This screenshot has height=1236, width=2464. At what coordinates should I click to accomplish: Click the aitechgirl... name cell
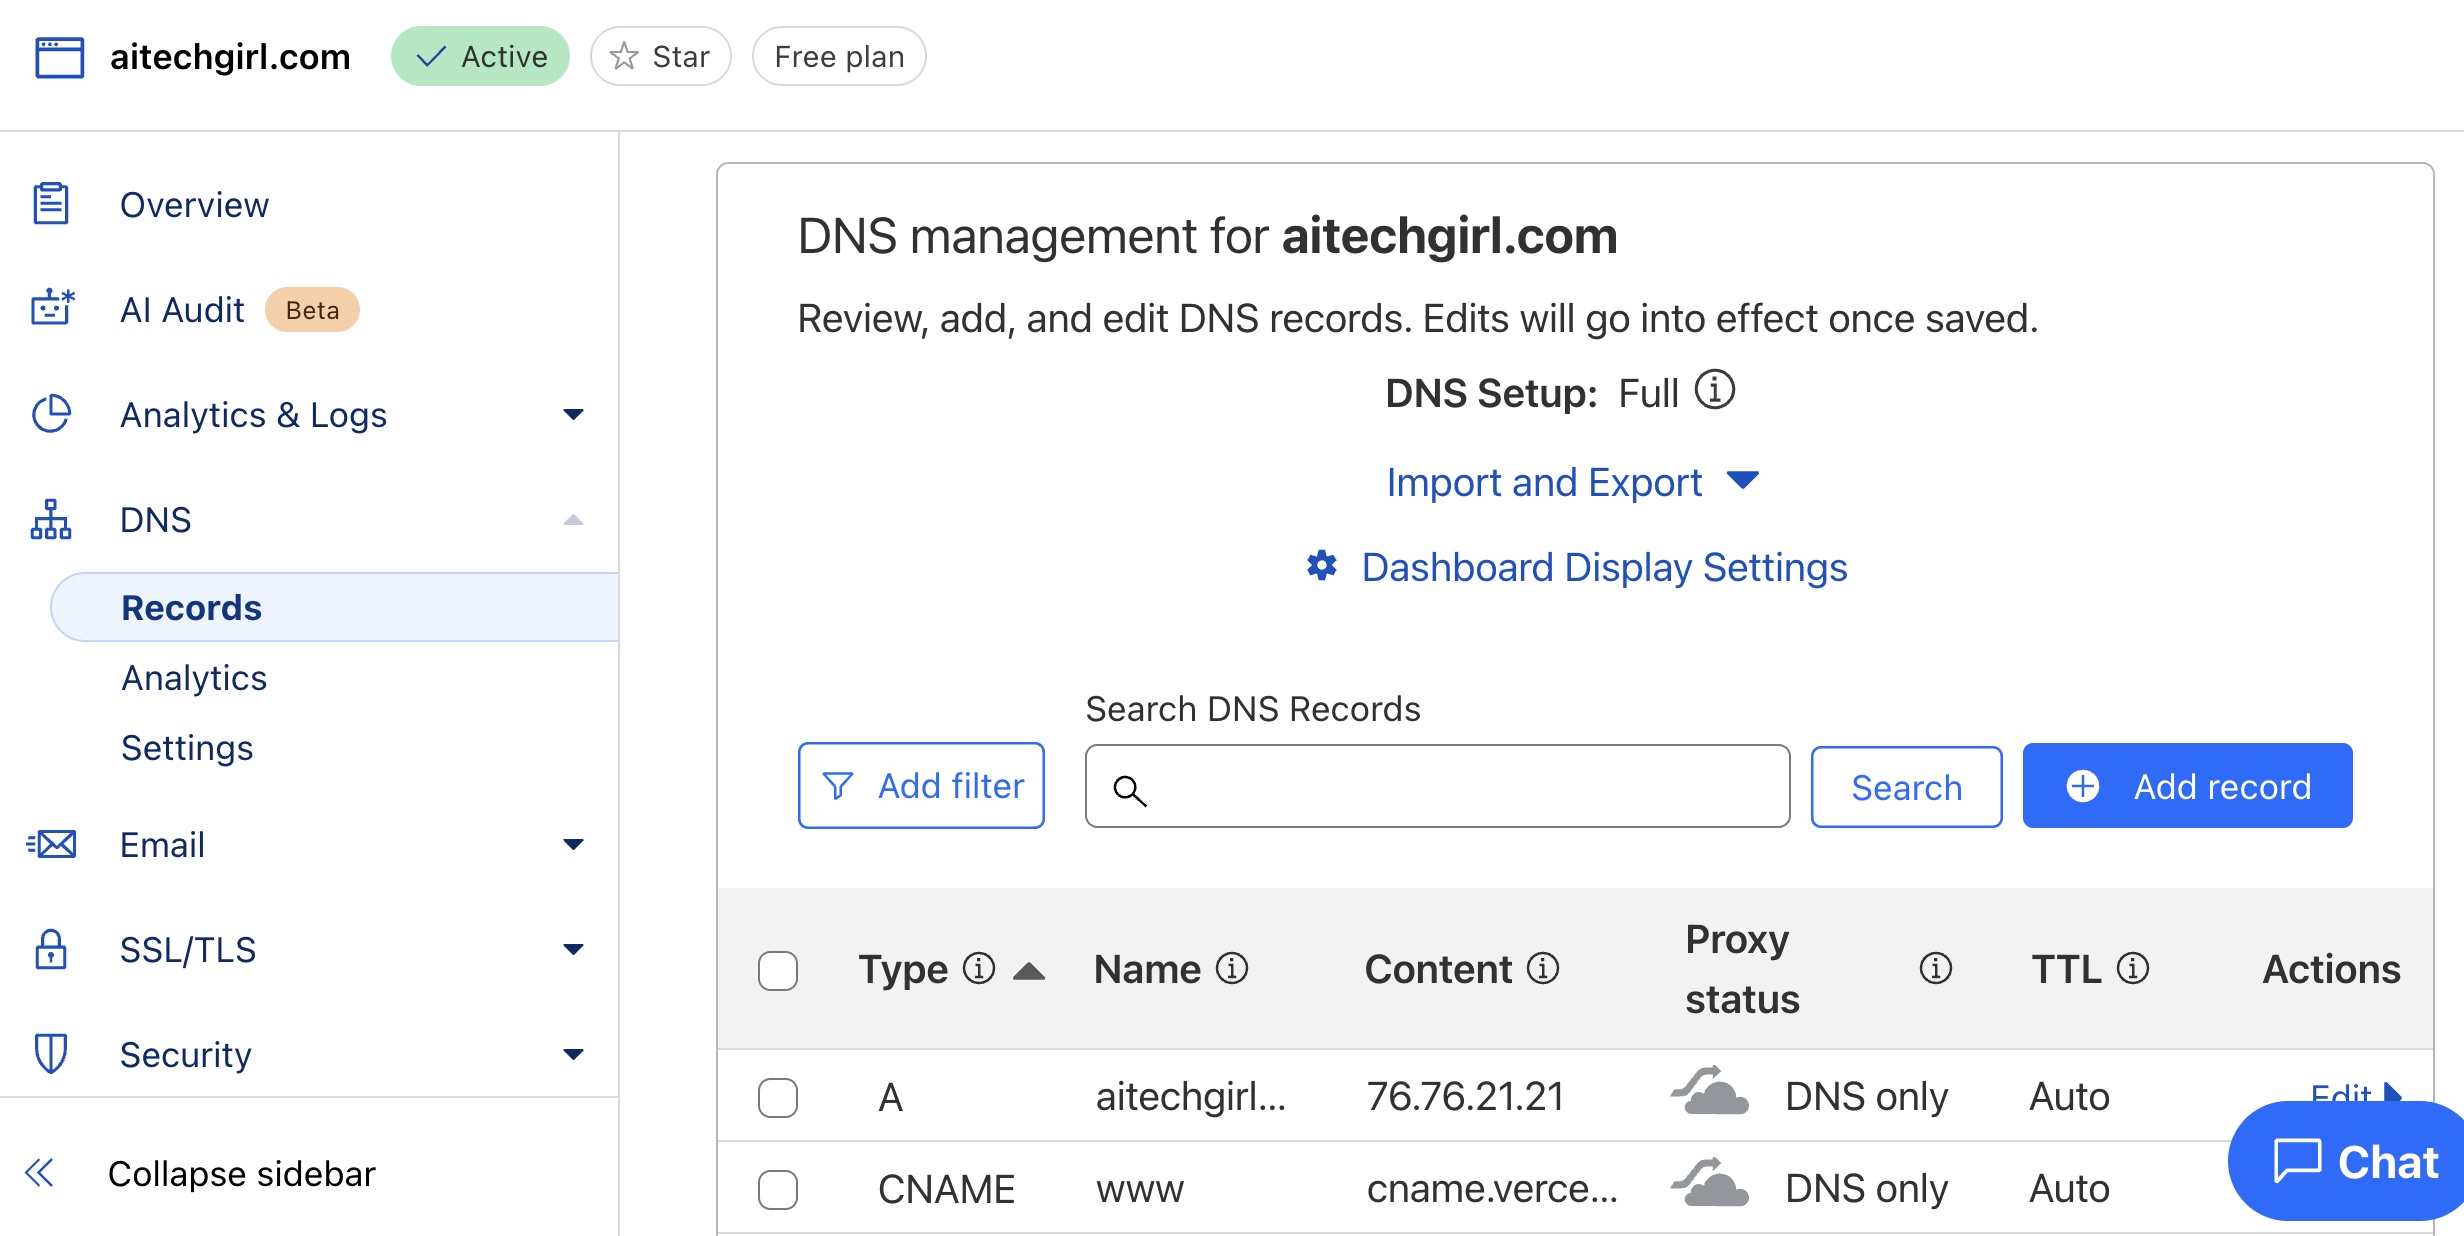1190,1096
